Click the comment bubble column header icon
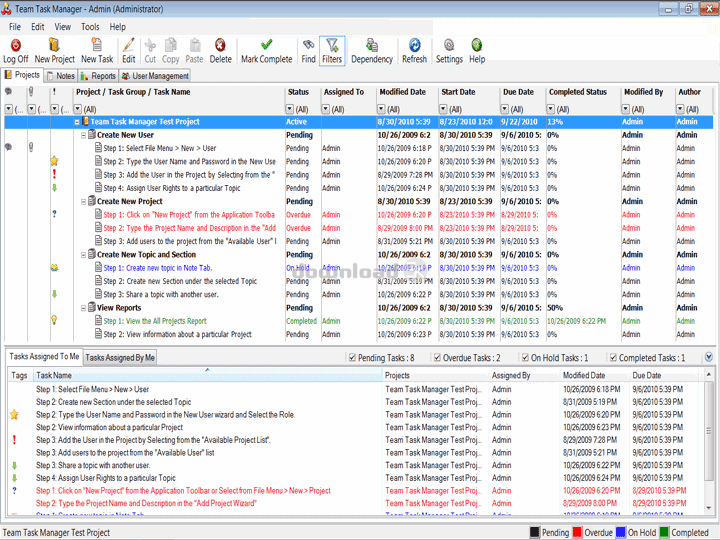 coord(8,91)
